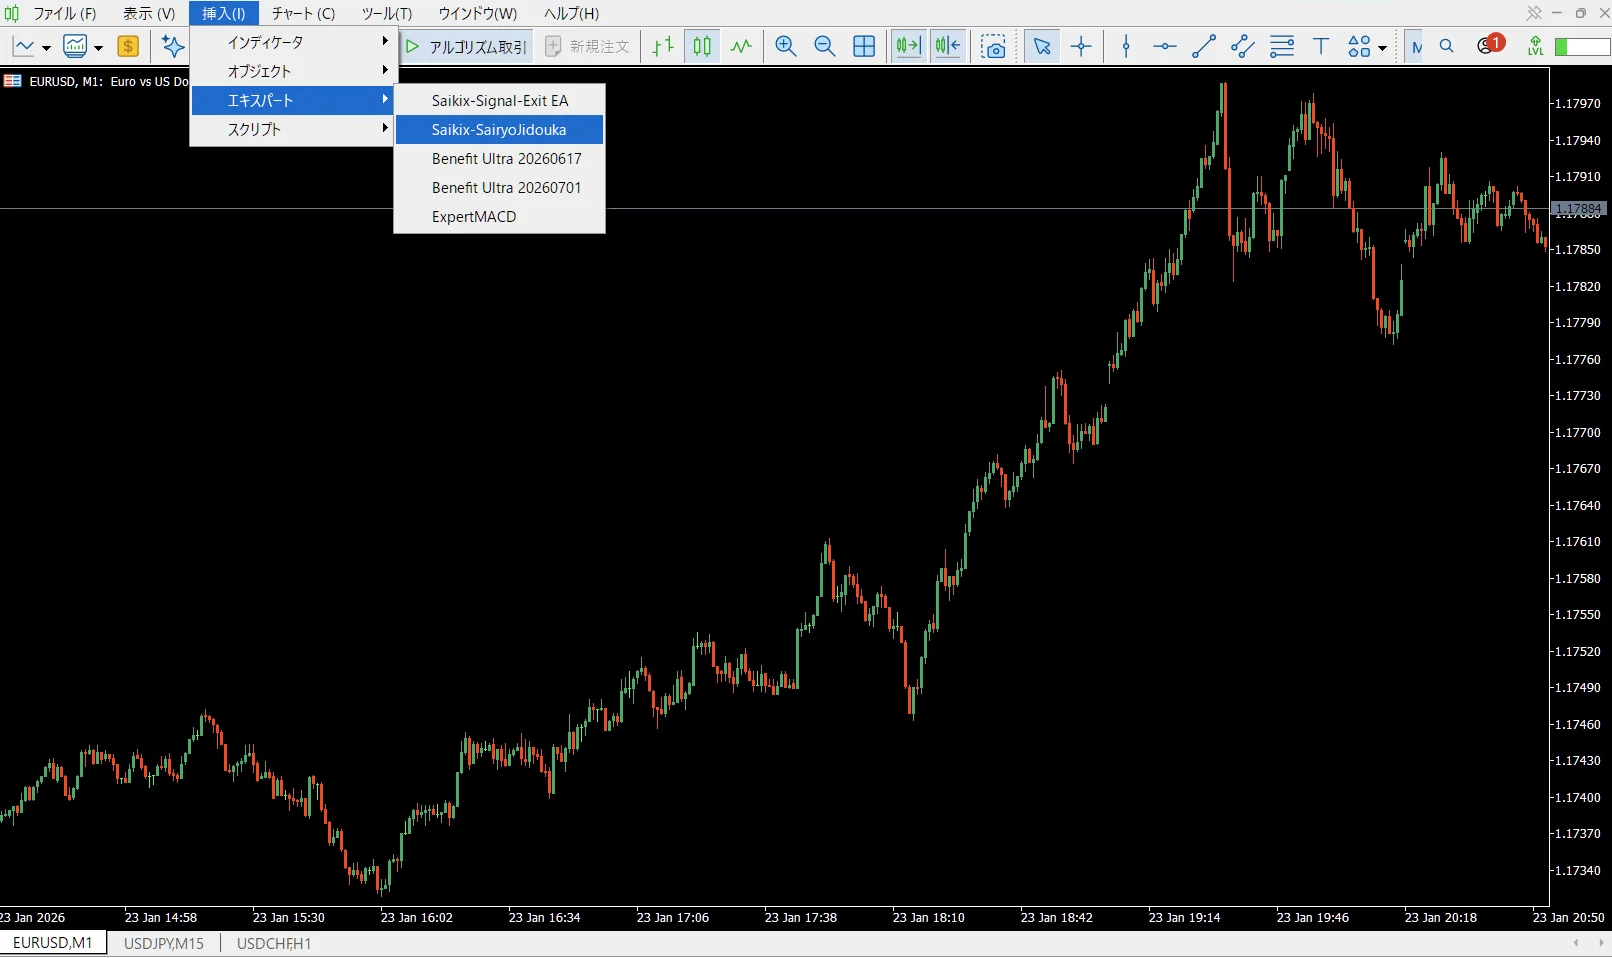Click the gold dollar sign icon
The image size is (1612, 958).
(x=128, y=46)
